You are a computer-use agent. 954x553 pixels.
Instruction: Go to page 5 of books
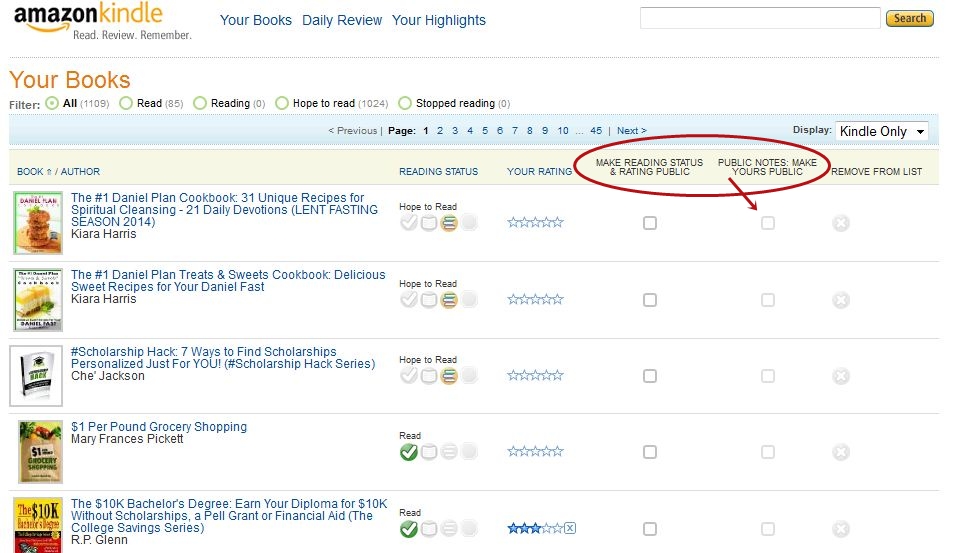click(x=485, y=131)
